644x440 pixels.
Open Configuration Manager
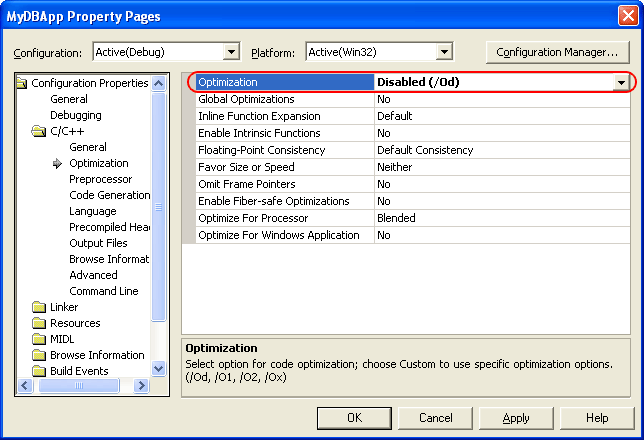557,52
